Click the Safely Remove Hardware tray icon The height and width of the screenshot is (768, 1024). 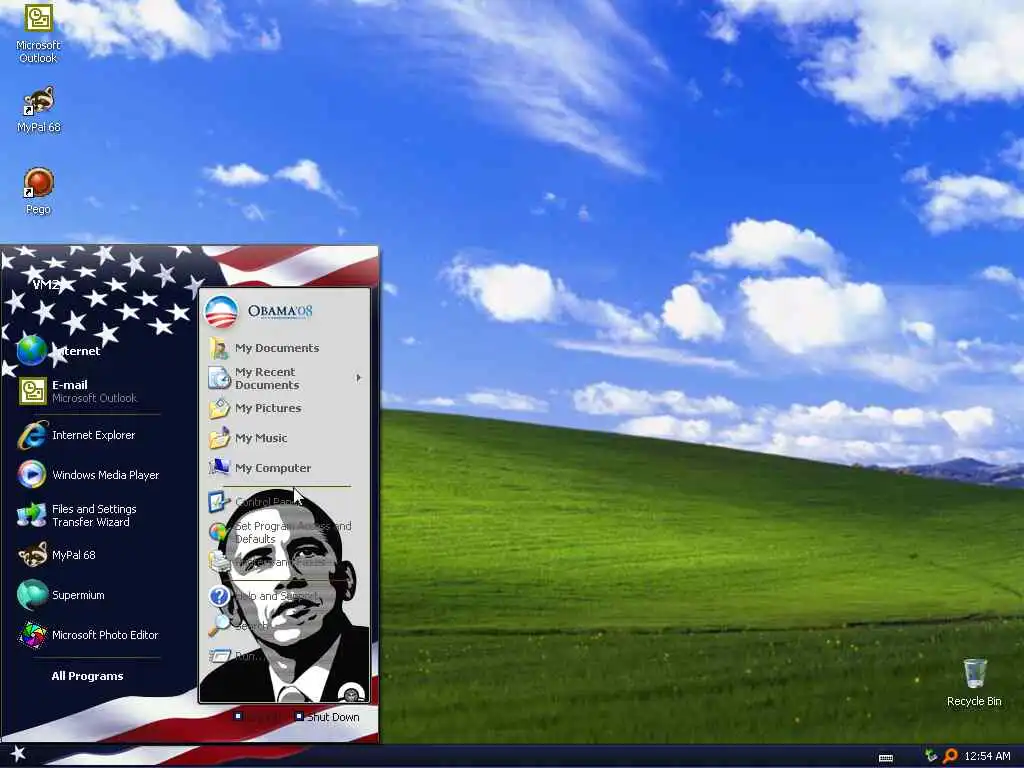tap(931, 756)
